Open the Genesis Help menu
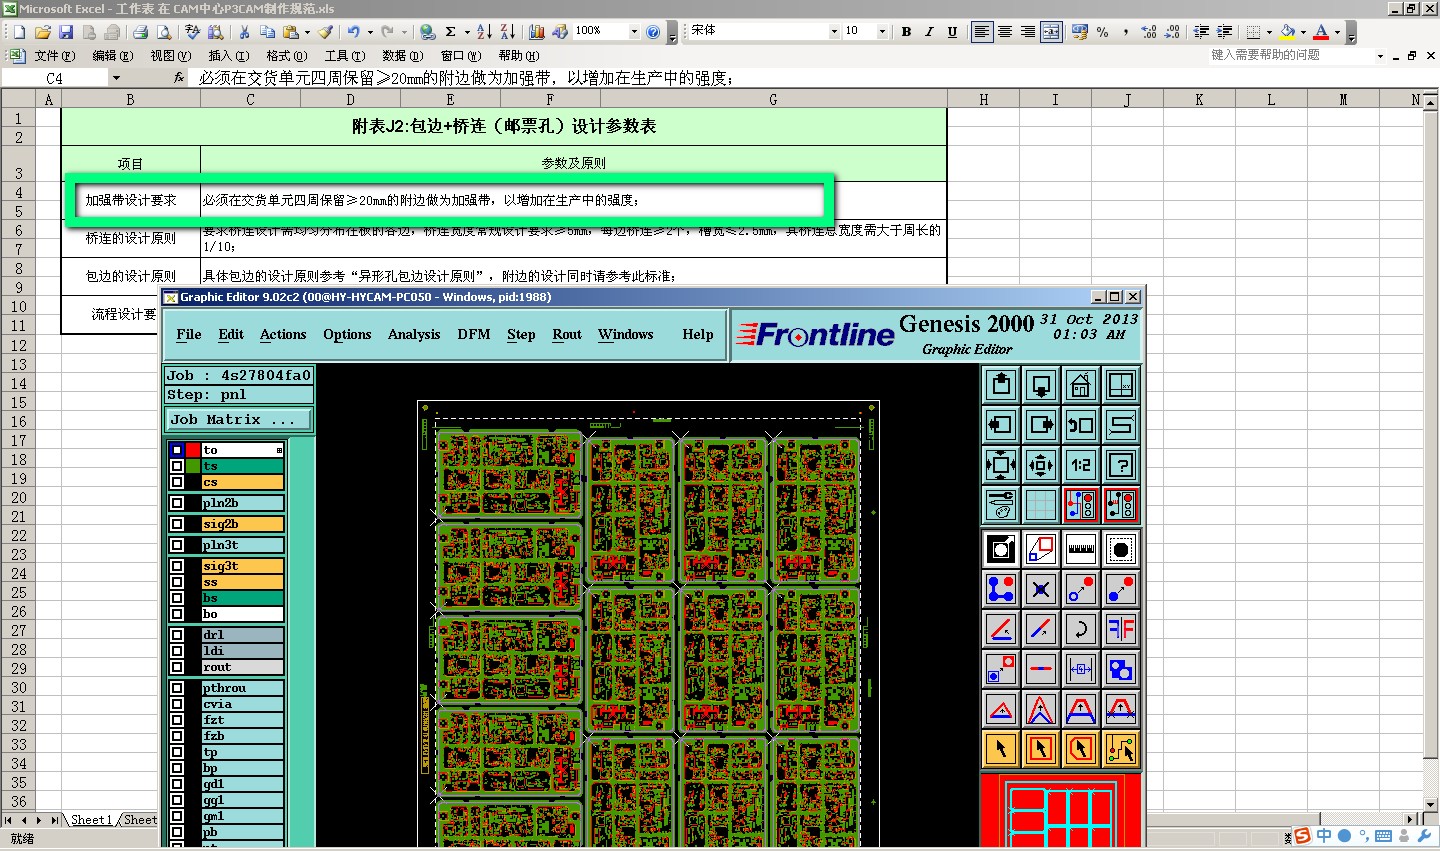This screenshot has width=1440, height=851. coord(698,334)
